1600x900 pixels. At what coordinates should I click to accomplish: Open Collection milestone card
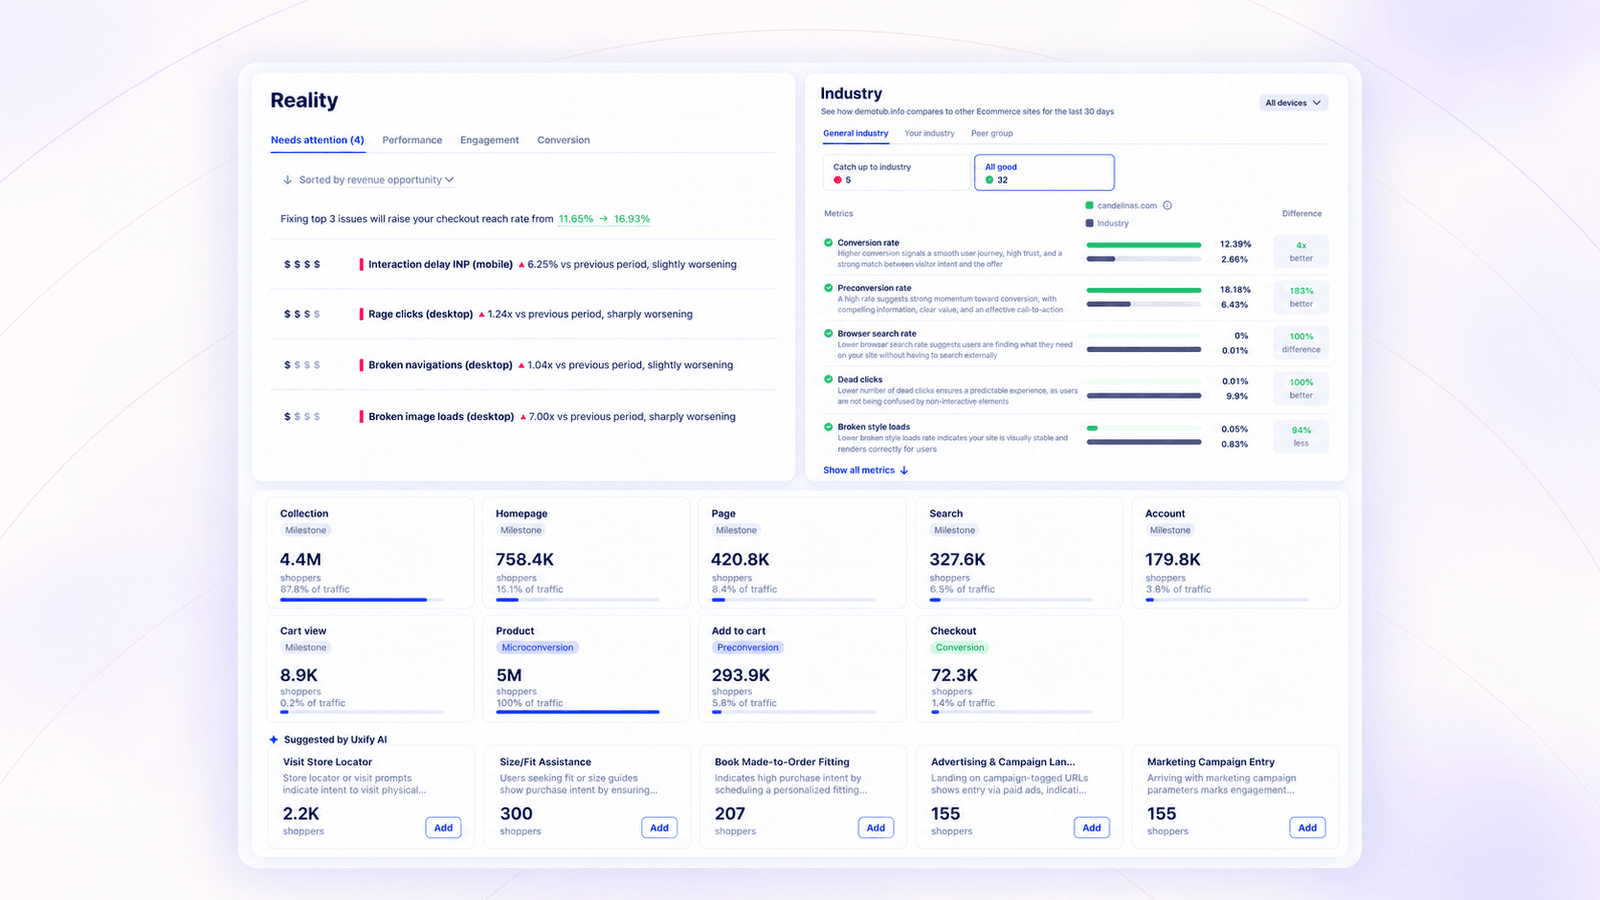pos(370,553)
